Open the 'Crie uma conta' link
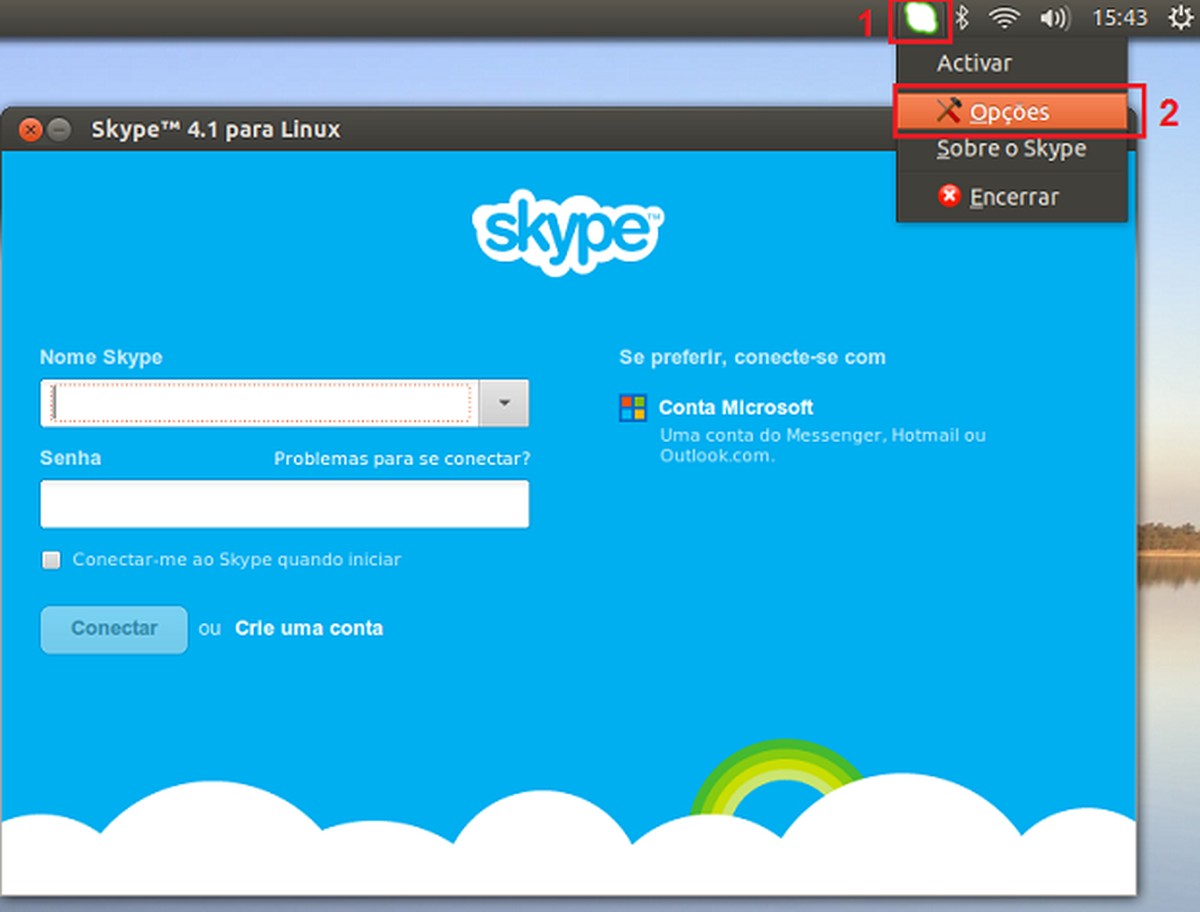The image size is (1200, 912). 308,628
